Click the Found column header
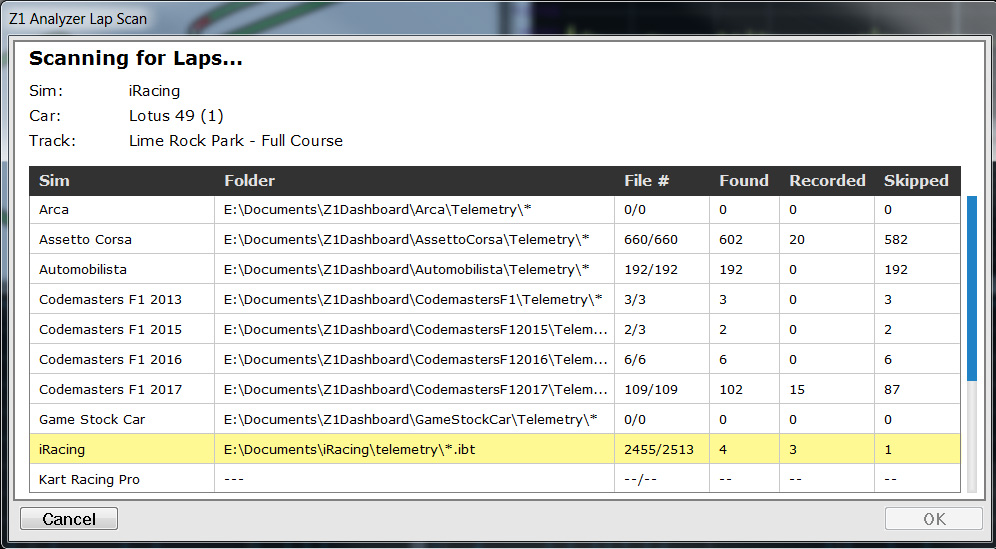Screen dimensions: 996x549 click(744, 180)
